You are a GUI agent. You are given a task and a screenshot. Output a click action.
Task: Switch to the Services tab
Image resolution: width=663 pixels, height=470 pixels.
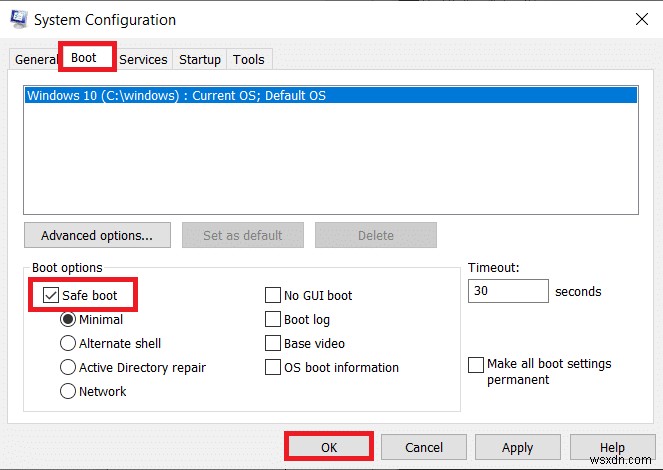click(143, 59)
